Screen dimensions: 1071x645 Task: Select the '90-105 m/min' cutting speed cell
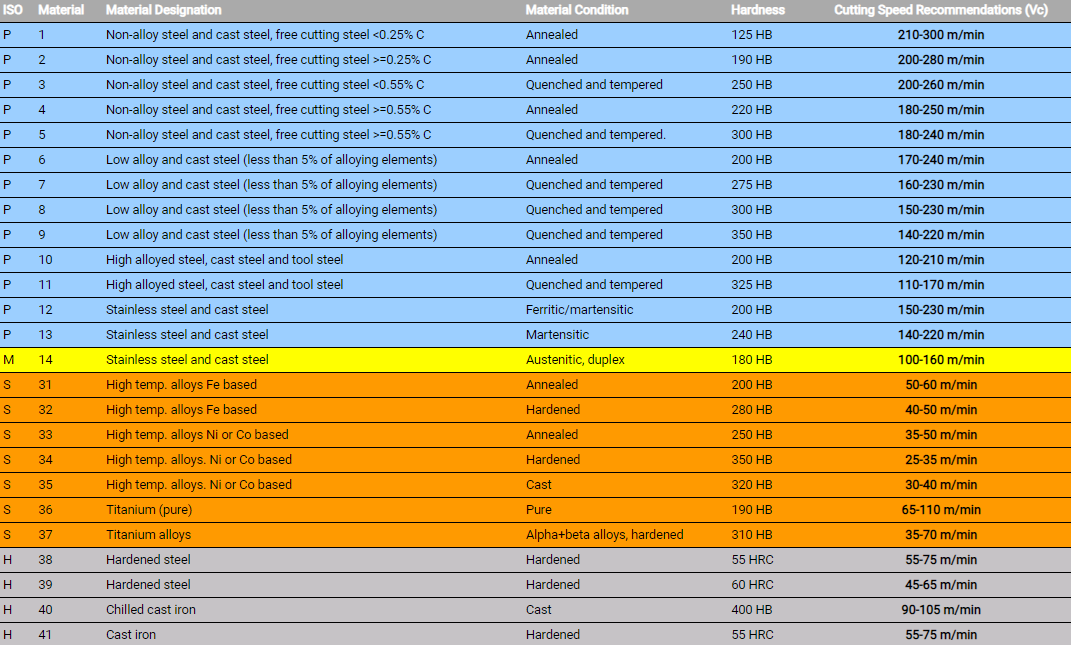(x=941, y=610)
